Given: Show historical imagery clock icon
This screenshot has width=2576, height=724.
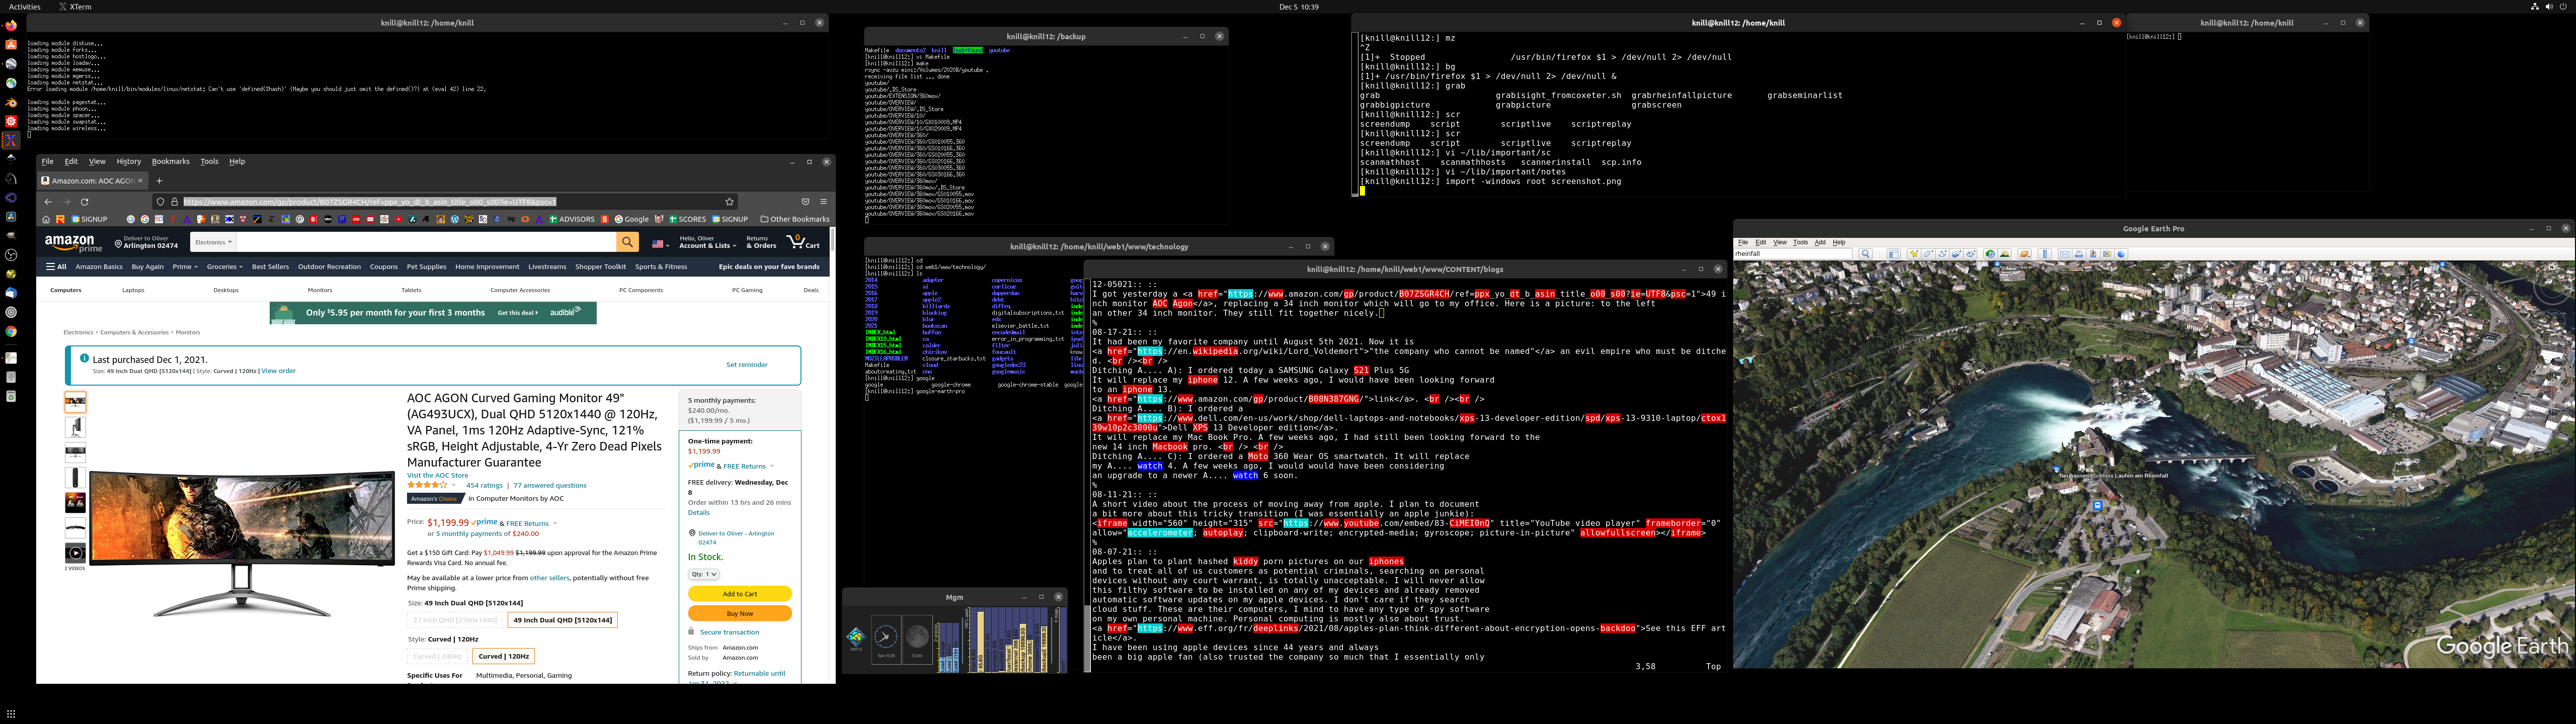Looking at the screenshot, I should pyautogui.click(x=1990, y=254).
